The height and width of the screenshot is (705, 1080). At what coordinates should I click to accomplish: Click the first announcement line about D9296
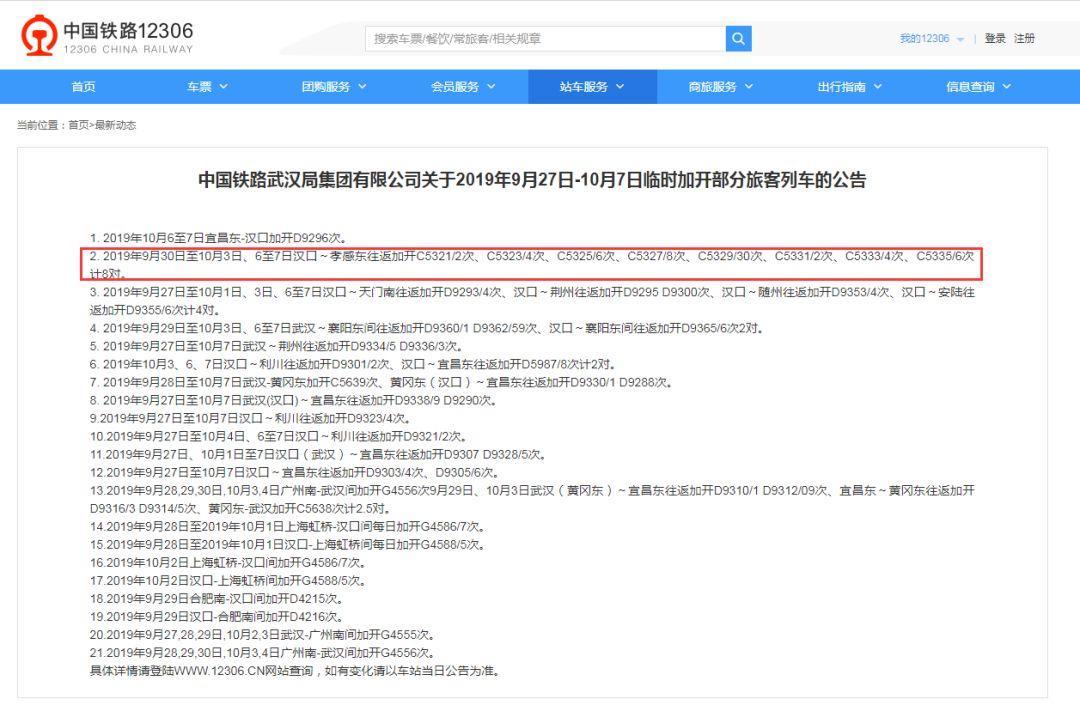(x=217, y=238)
